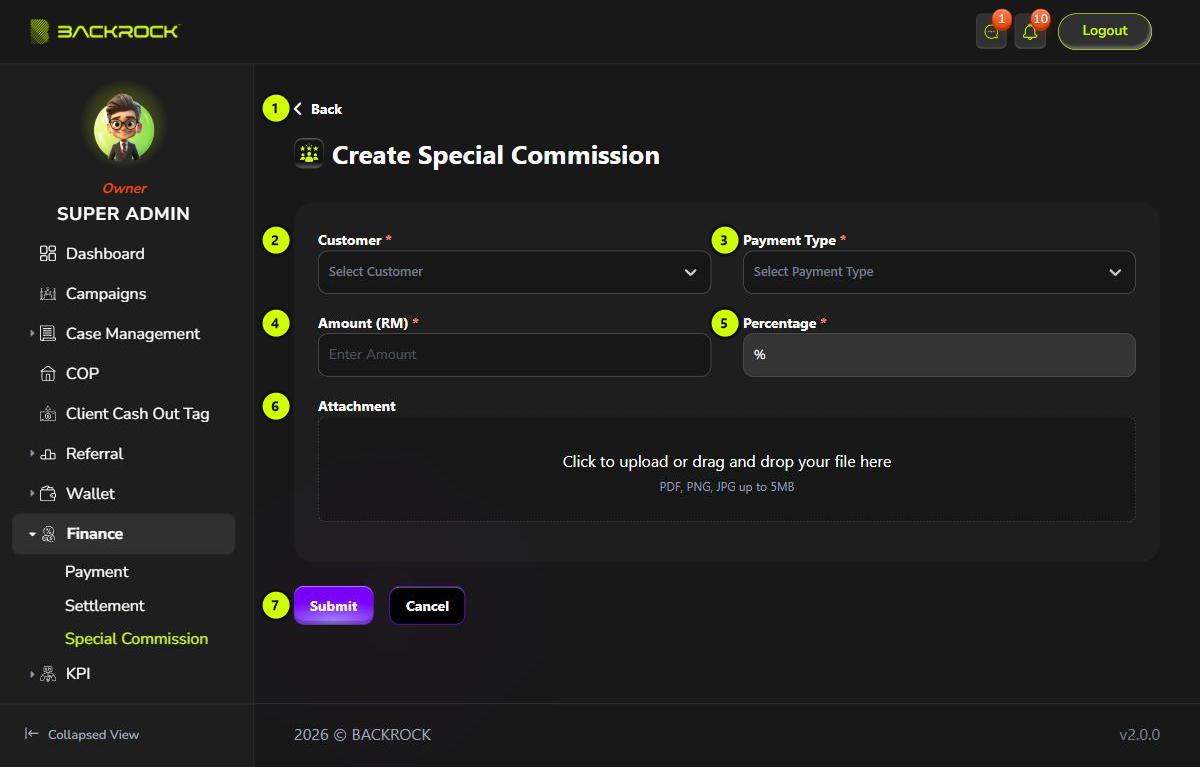
Task: Click the Percentage input field
Action: pyautogui.click(x=939, y=355)
